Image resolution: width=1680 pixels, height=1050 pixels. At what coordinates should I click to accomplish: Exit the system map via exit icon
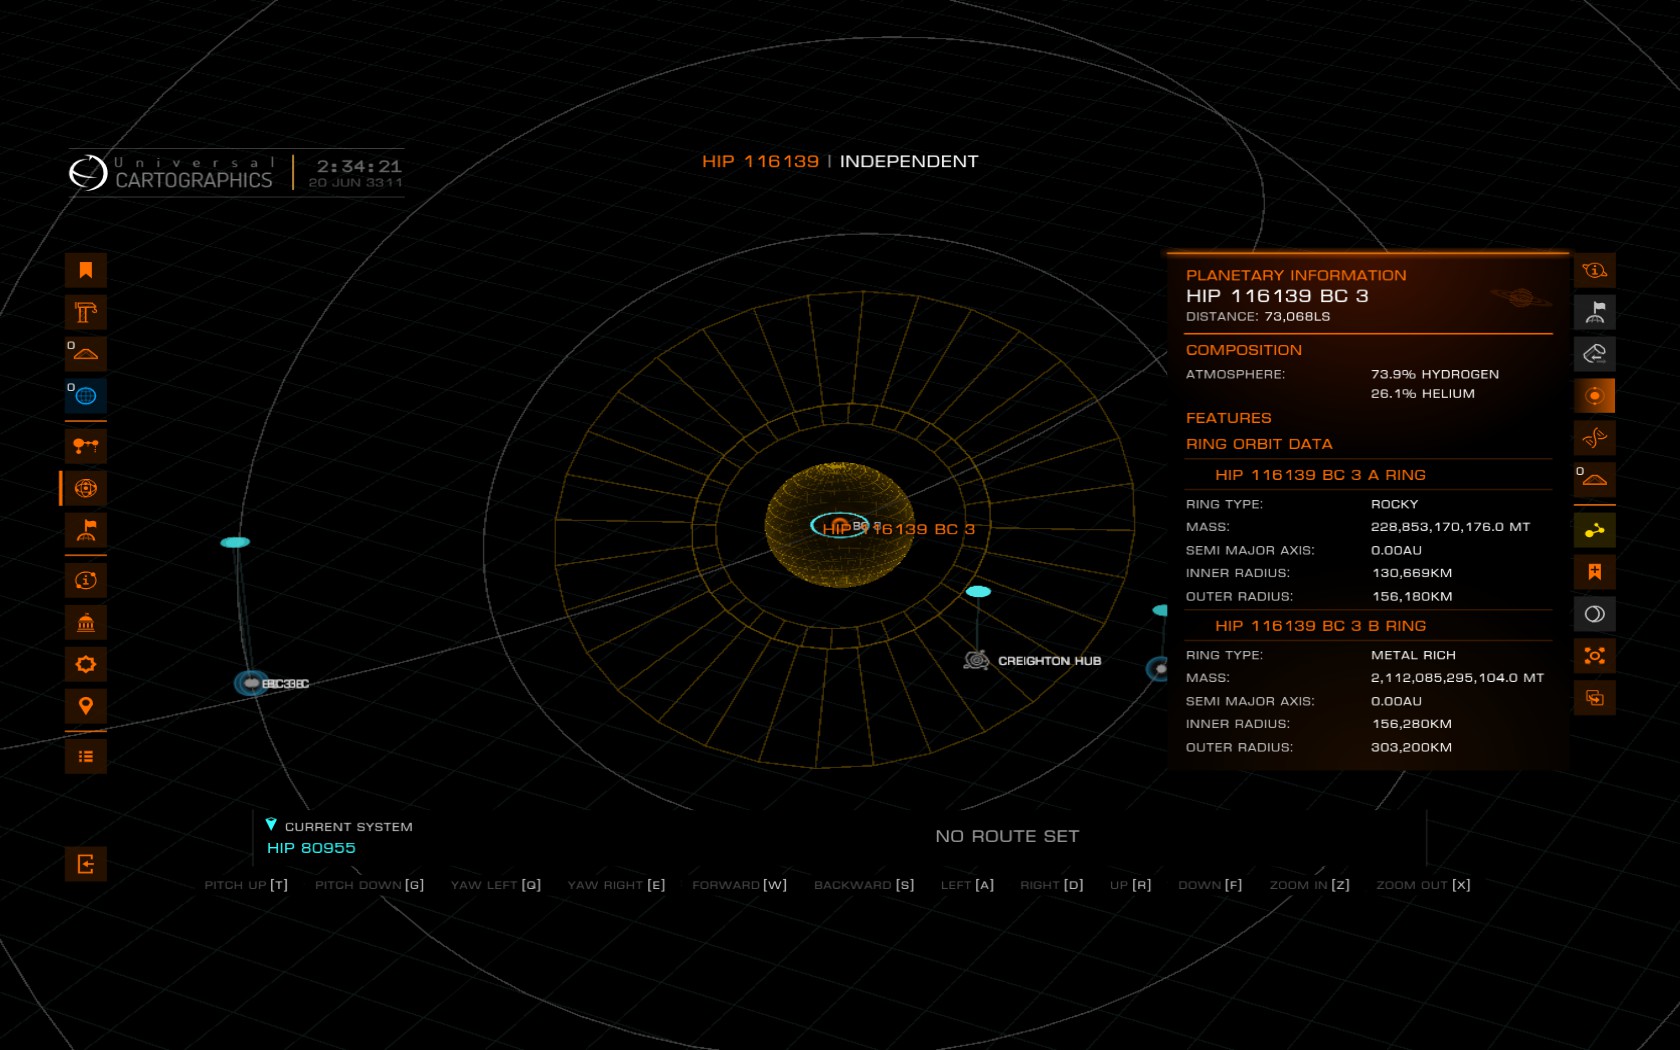pos(86,864)
